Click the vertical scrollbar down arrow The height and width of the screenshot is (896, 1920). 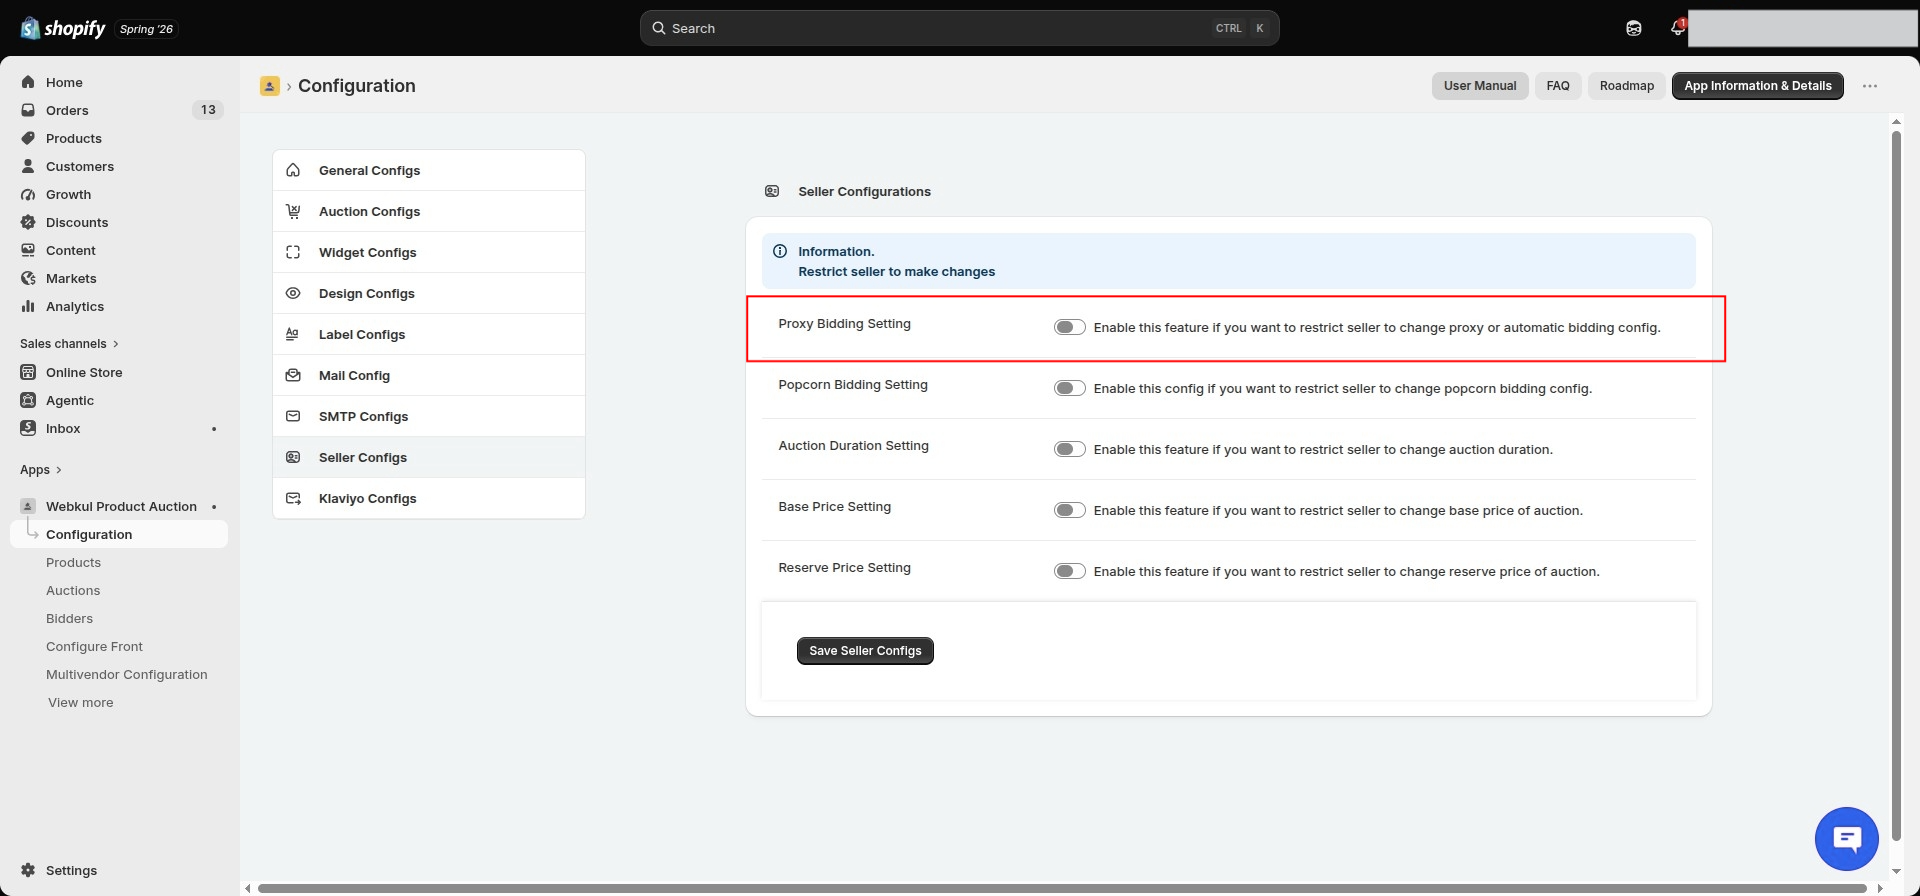(1896, 871)
